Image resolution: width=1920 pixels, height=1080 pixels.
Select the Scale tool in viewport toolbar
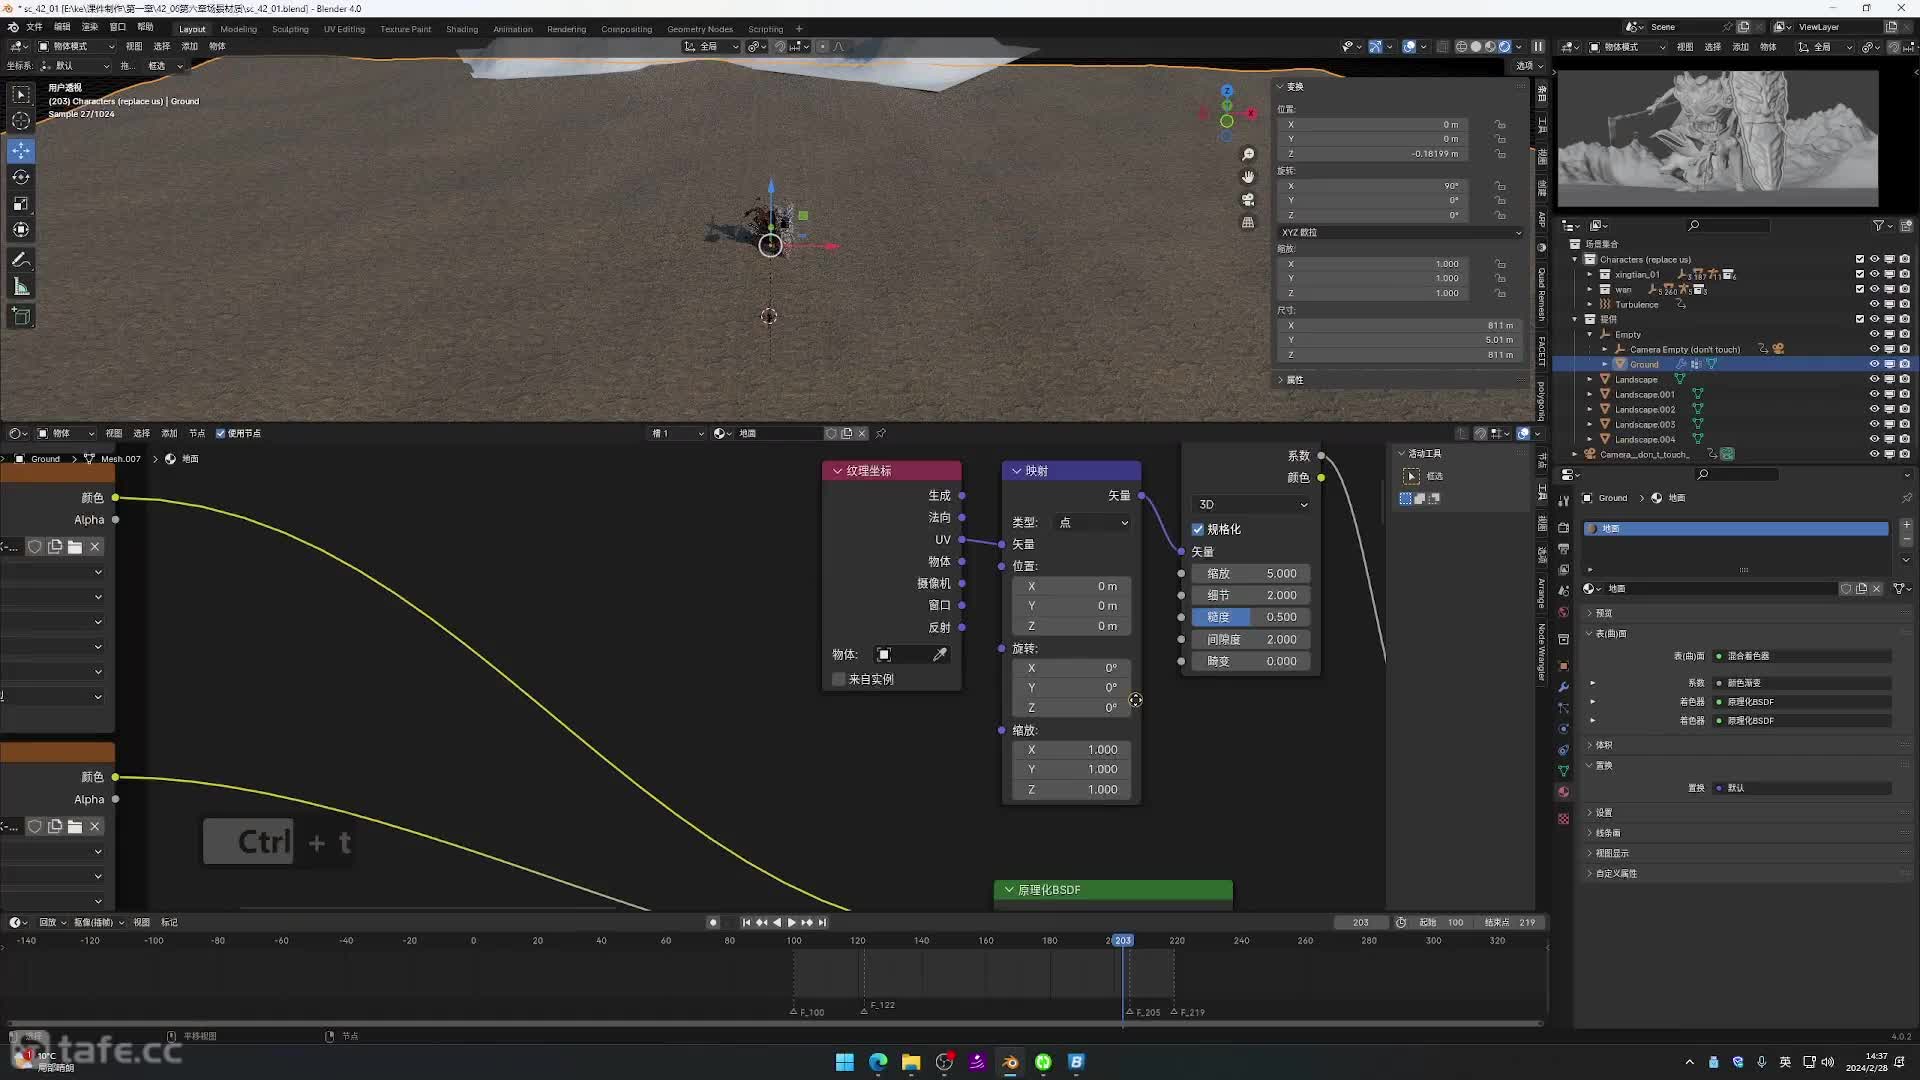(21, 203)
